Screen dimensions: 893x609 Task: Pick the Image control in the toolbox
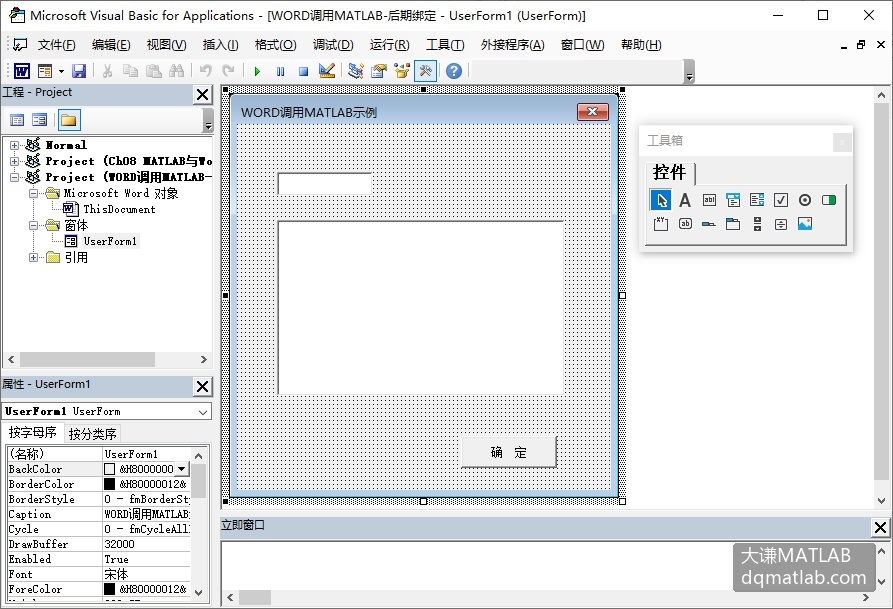point(805,224)
